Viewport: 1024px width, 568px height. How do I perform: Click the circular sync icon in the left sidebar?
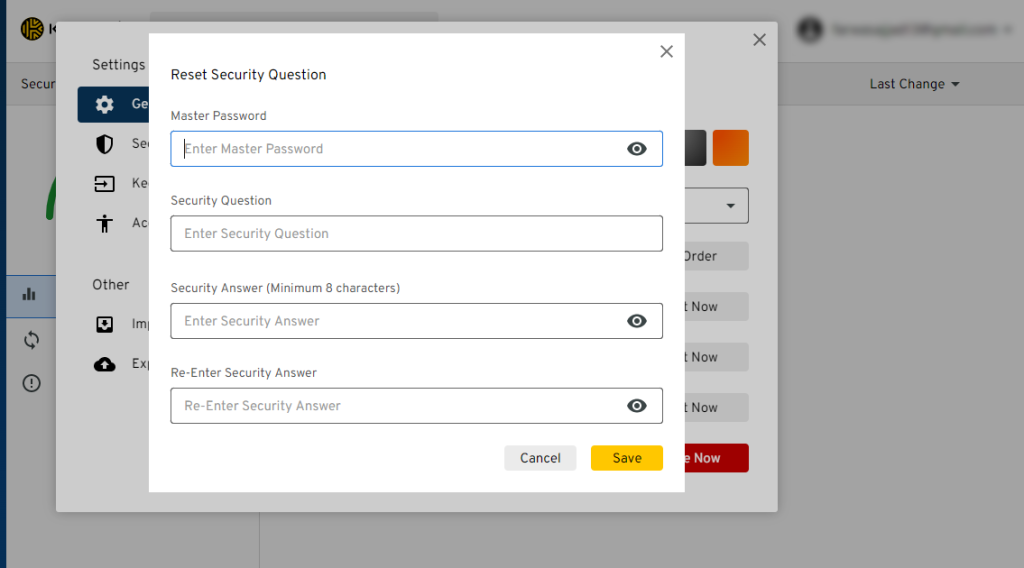[31, 340]
